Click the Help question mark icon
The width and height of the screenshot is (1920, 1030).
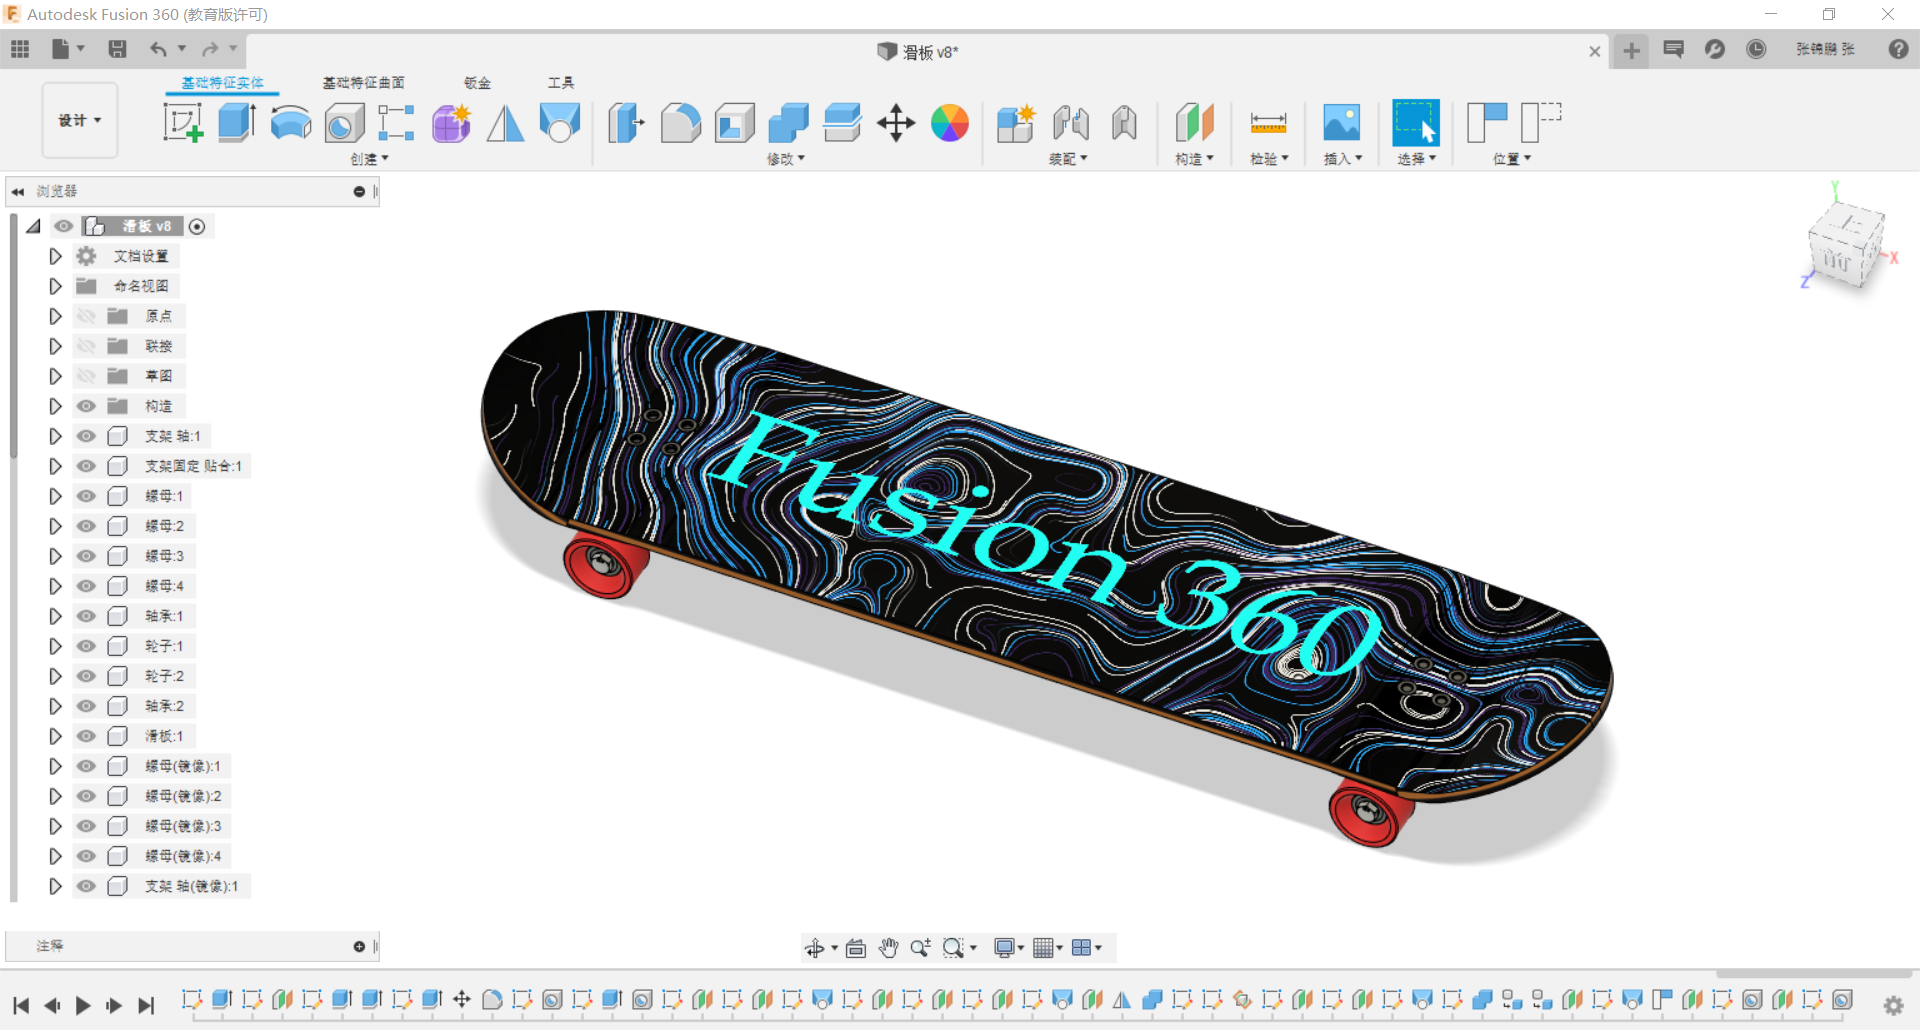click(1899, 49)
